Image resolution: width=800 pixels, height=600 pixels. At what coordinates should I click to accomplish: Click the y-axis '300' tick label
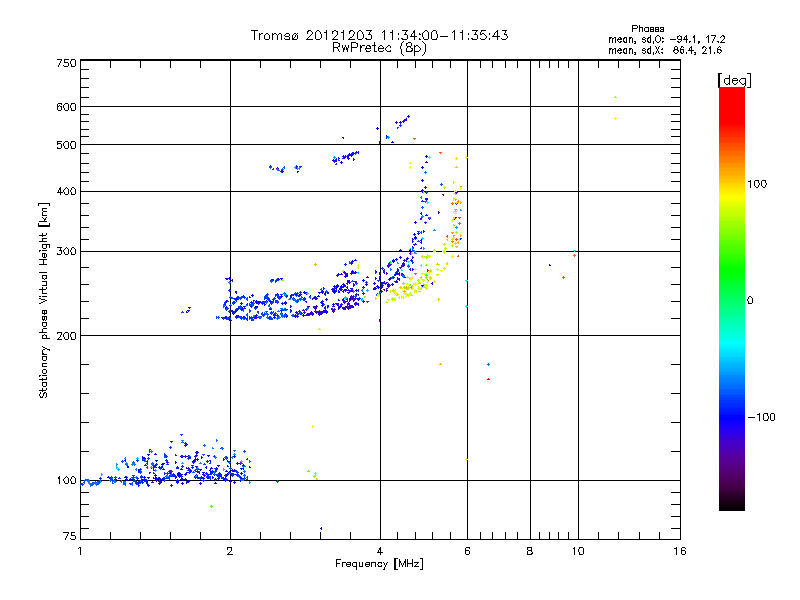click(x=67, y=252)
